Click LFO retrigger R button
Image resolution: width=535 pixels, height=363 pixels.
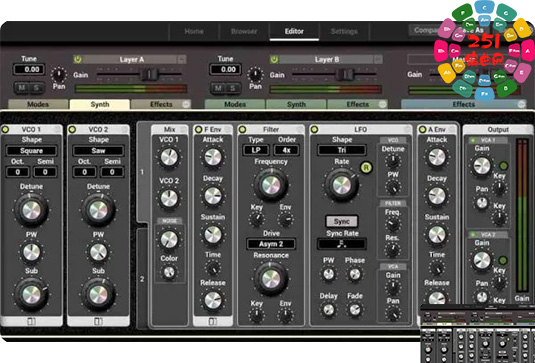(x=366, y=168)
